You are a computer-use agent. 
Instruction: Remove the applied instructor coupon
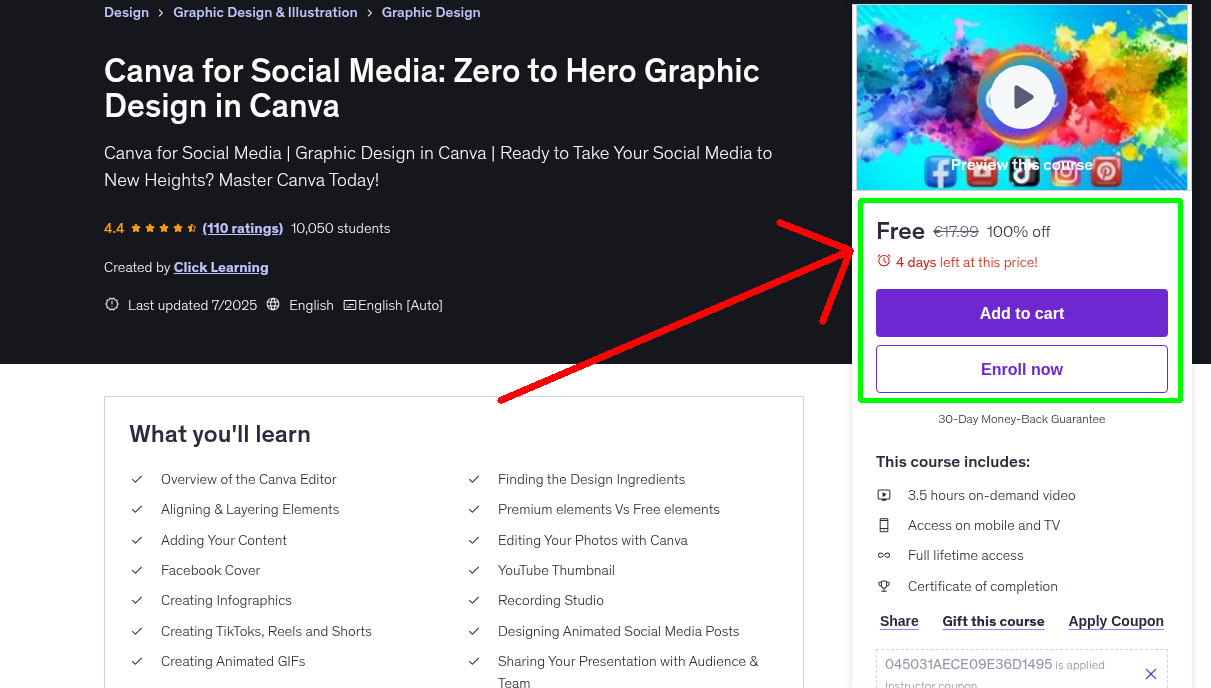pyautogui.click(x=1151, y=673)
